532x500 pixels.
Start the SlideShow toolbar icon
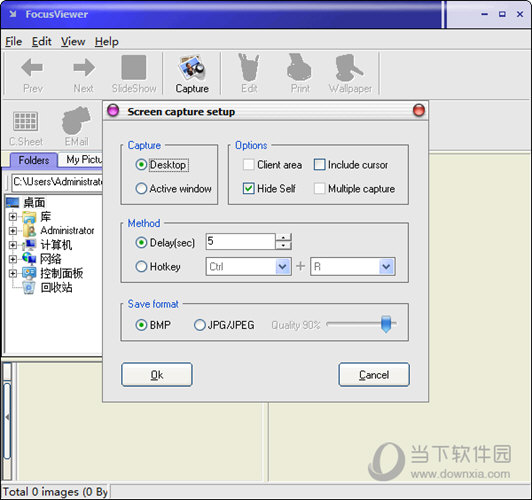click(134, 68)
